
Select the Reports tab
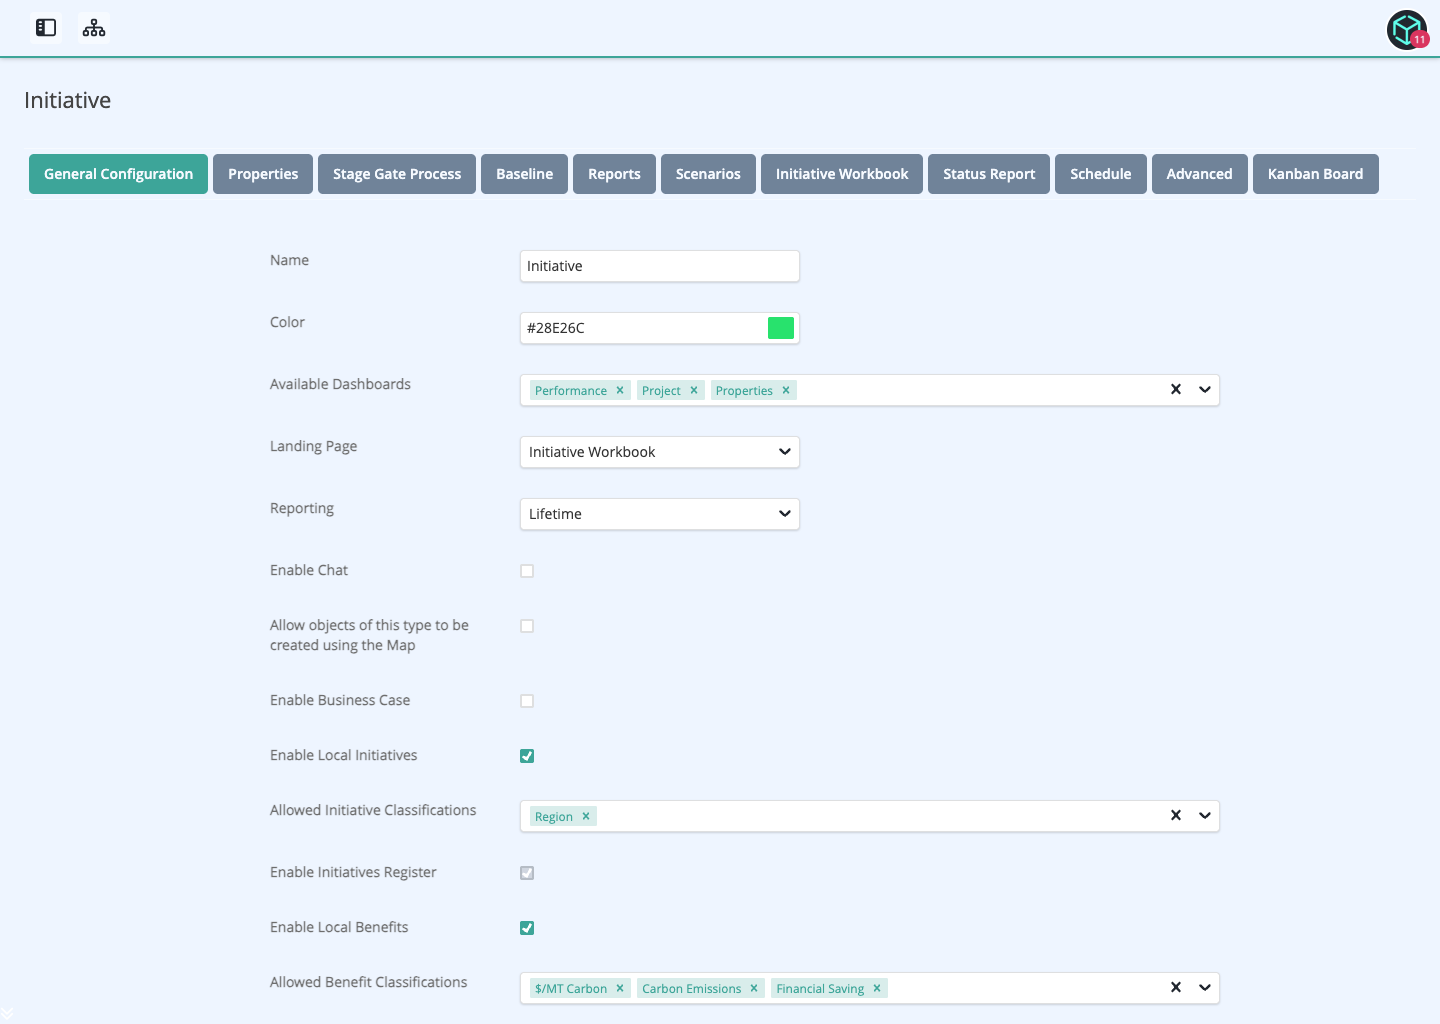click(x=614, y=174)
